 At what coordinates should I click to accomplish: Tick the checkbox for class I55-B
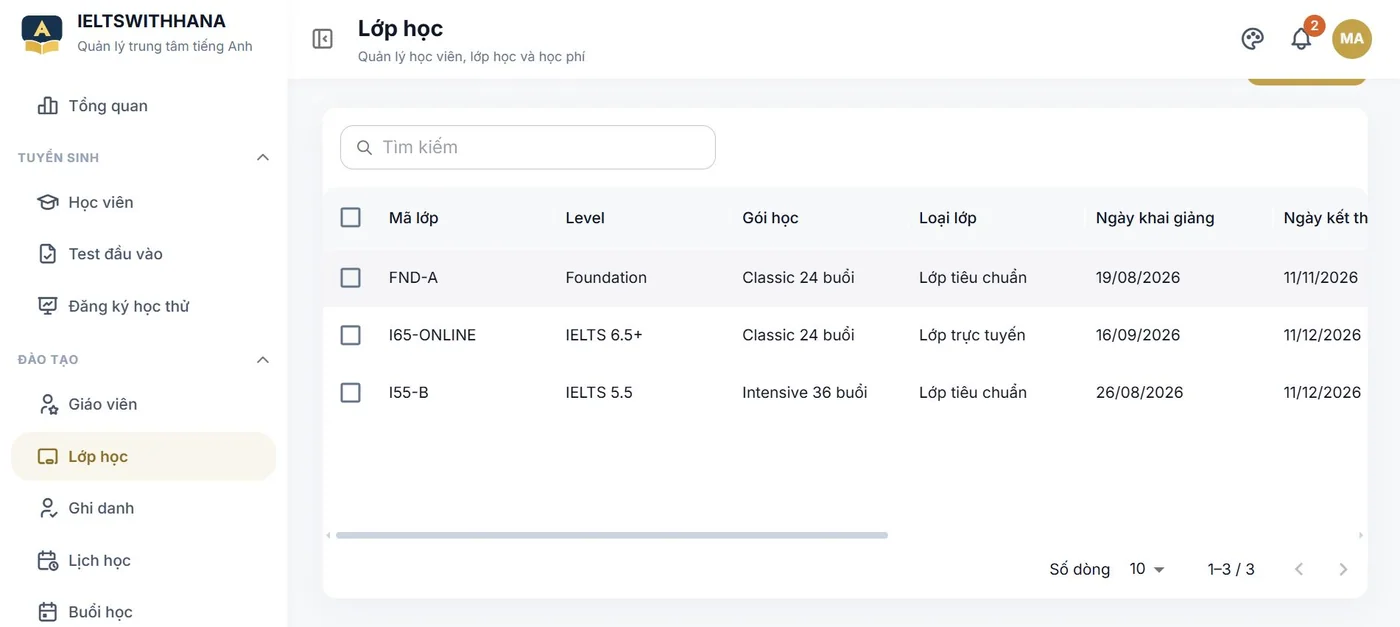[350, 392]
